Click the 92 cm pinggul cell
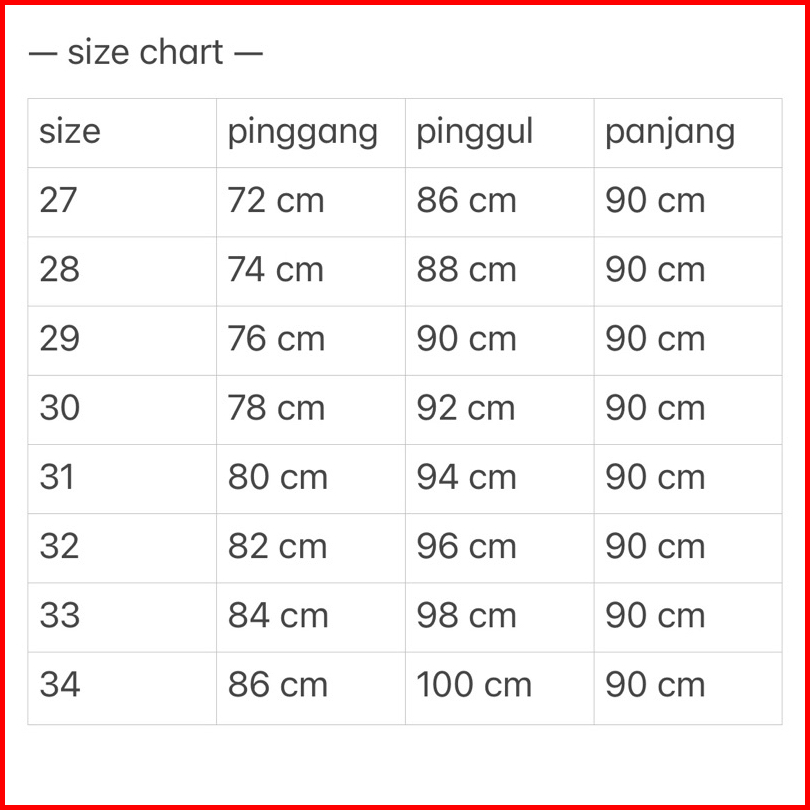This screenshot has height=810, width=810. (466, 408)
